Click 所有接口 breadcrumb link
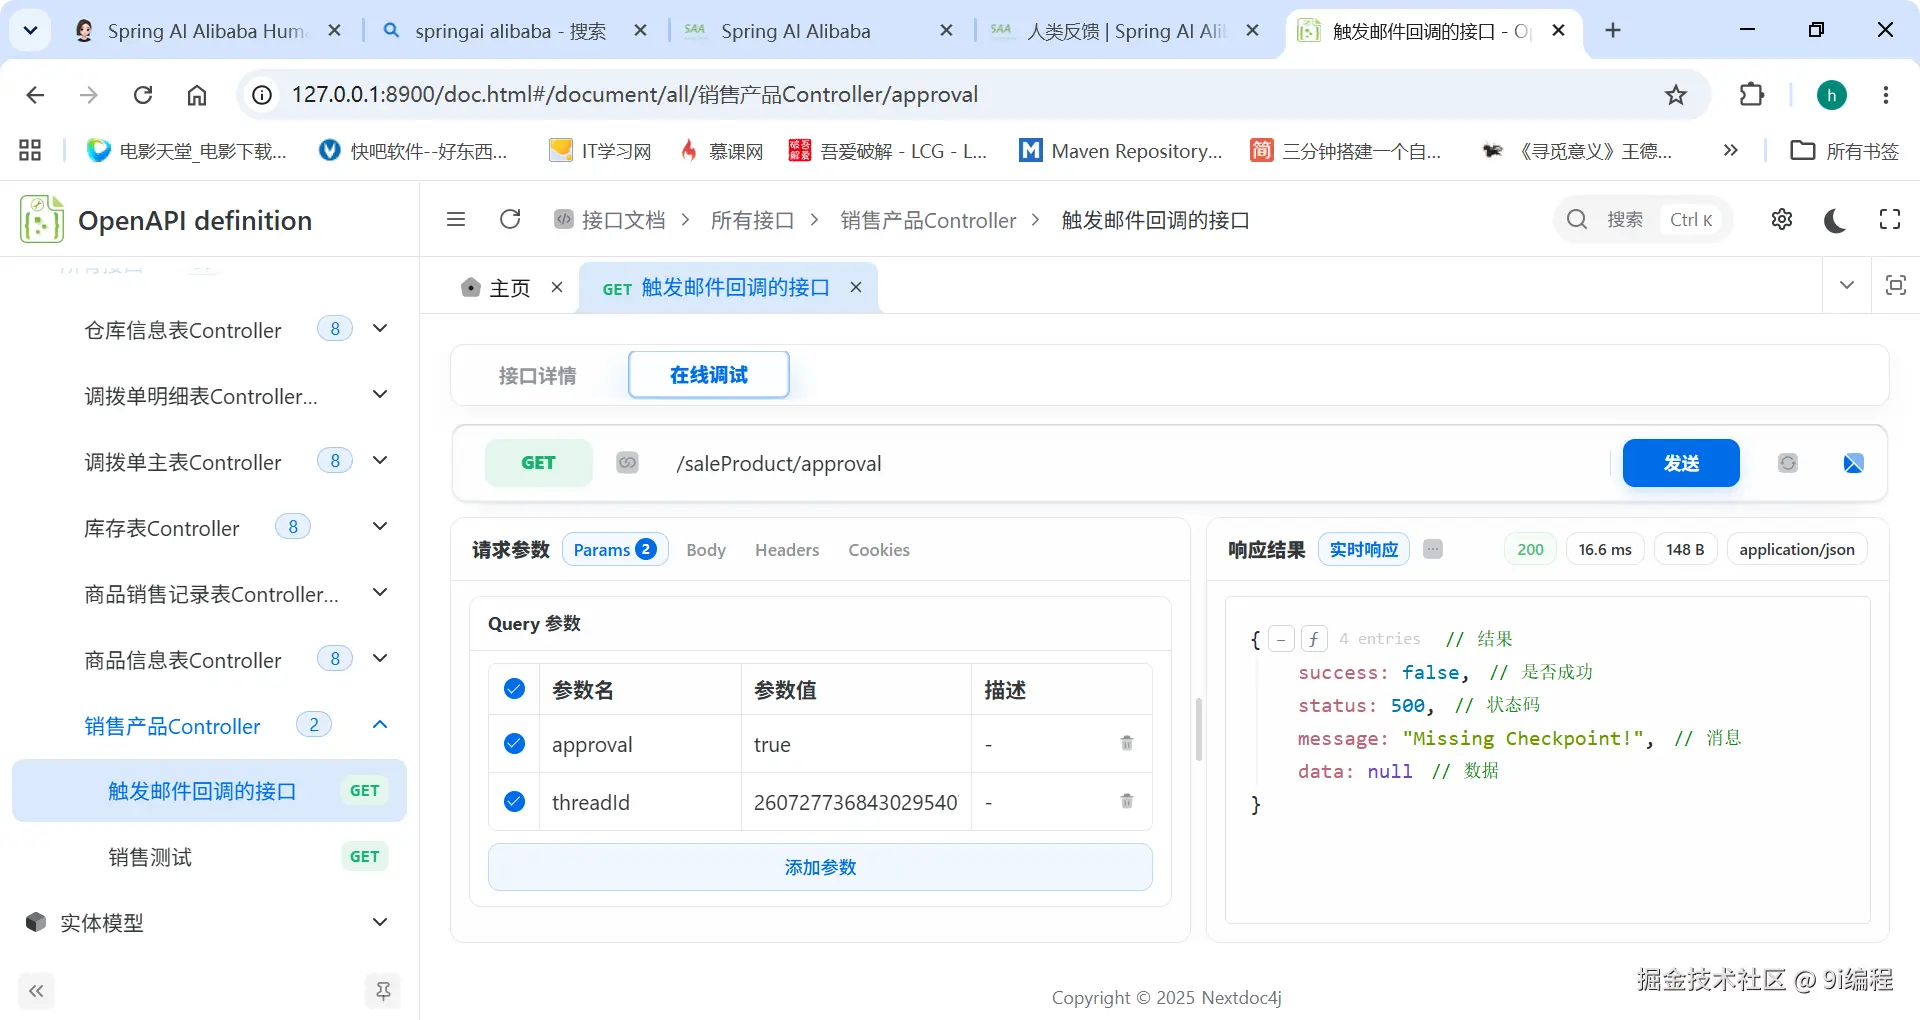This screenshot has height=1020, width=1920. (752, 220)
